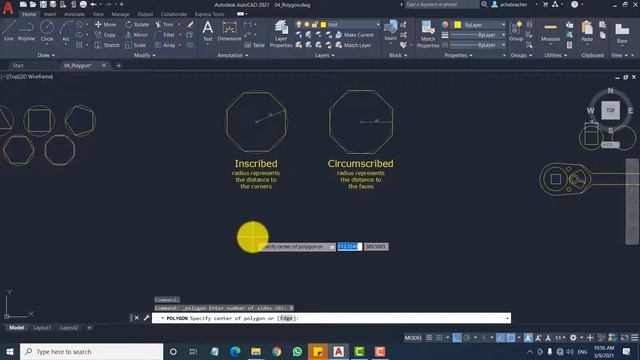Click the Undo arrow in quick access toolbar
Image resolution: width=640 pixels, height=360 pixels.
tap(93, 4)
